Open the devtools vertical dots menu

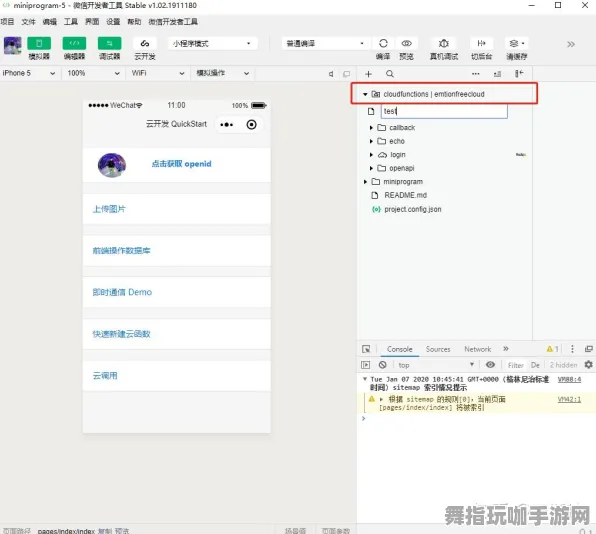pyautogui.click(x=572, y=349)
